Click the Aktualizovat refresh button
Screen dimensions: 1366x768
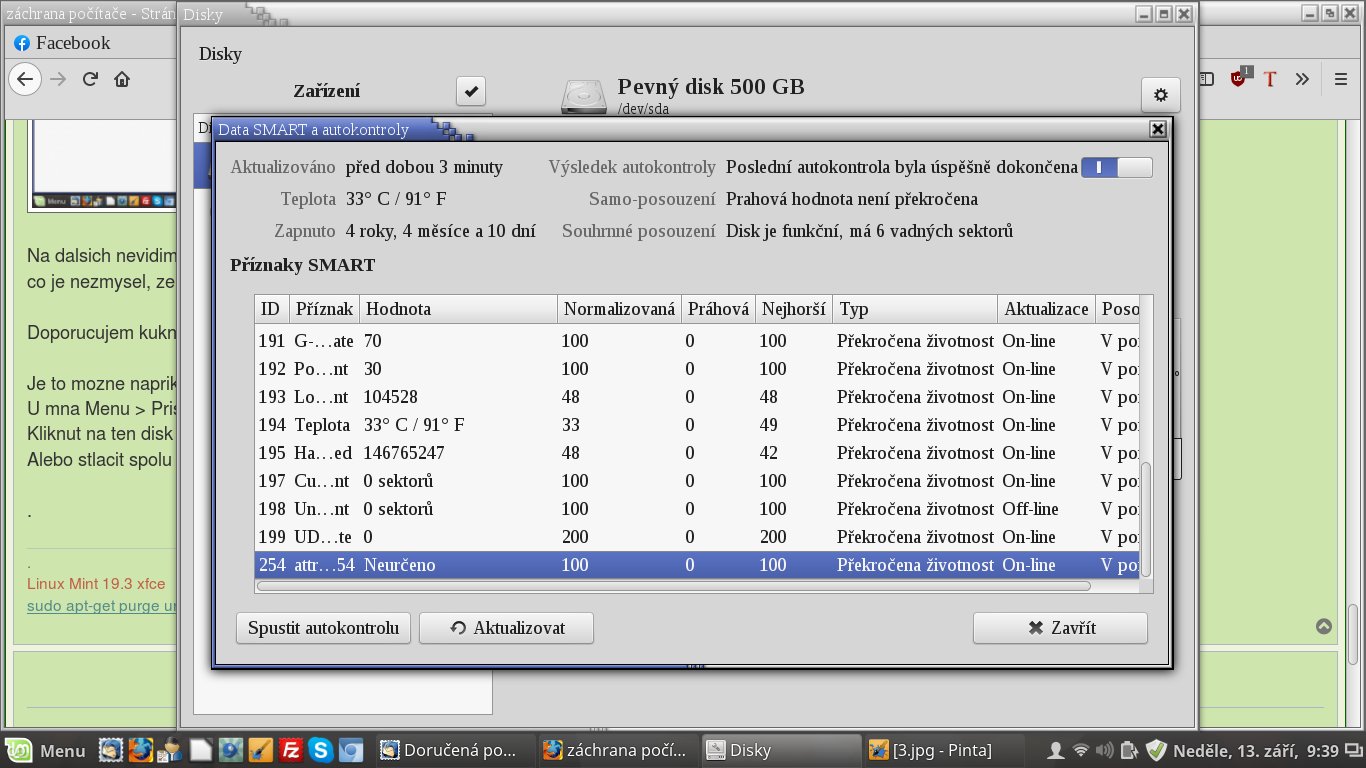(506, 628)
